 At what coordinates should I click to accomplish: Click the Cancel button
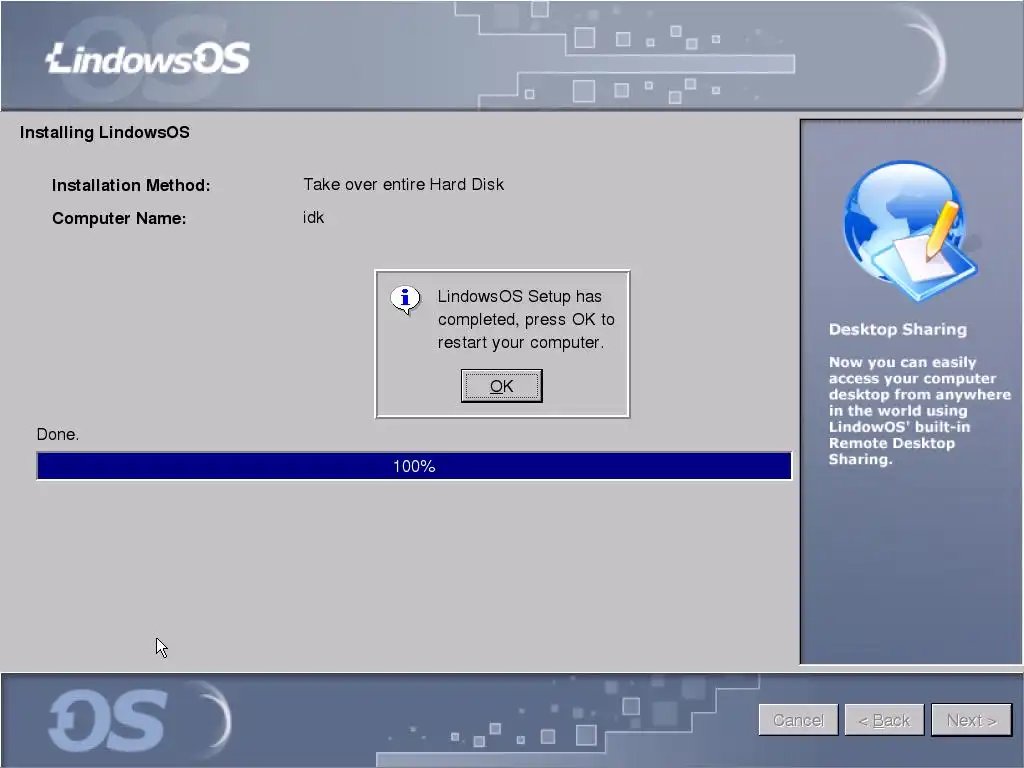pyautogui.click(x=798, y=720)
